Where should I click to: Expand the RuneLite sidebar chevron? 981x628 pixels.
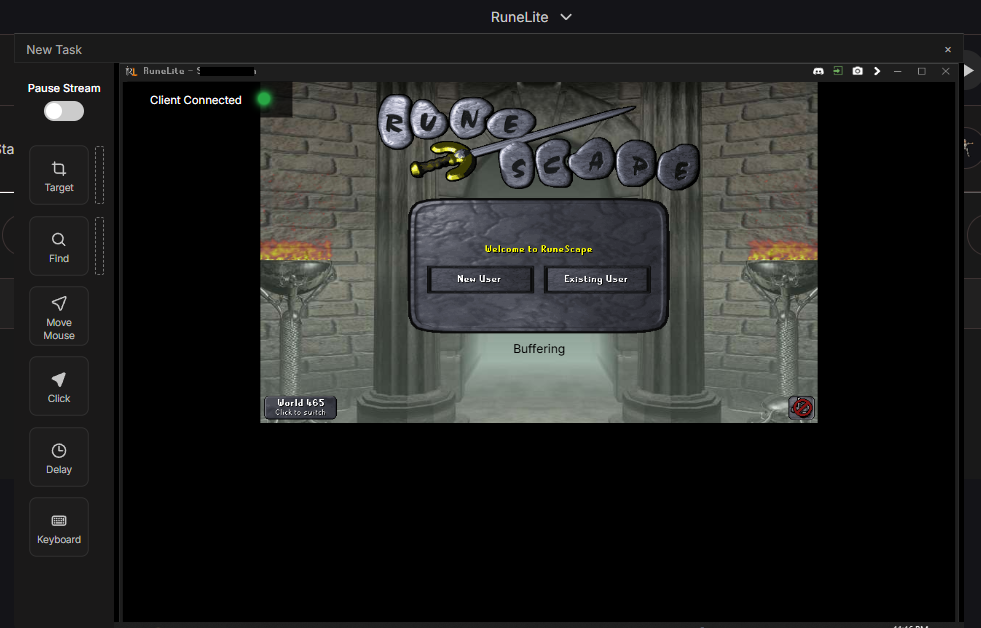tap(877, 71)
